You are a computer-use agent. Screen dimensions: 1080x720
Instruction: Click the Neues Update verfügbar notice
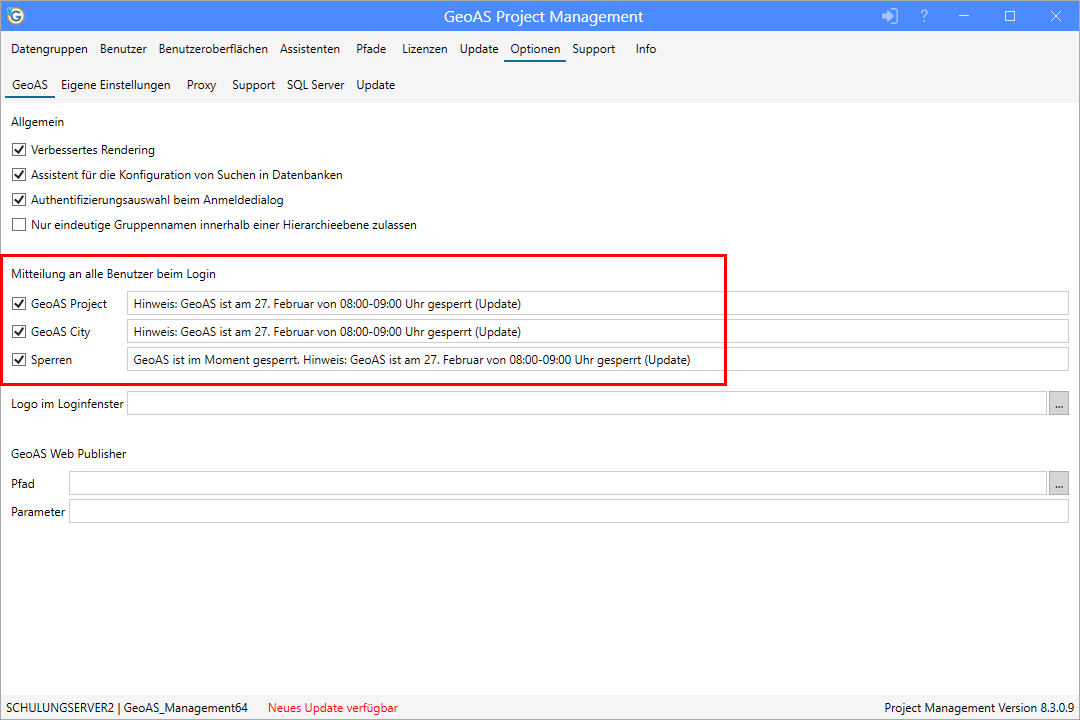pos(332,707)
